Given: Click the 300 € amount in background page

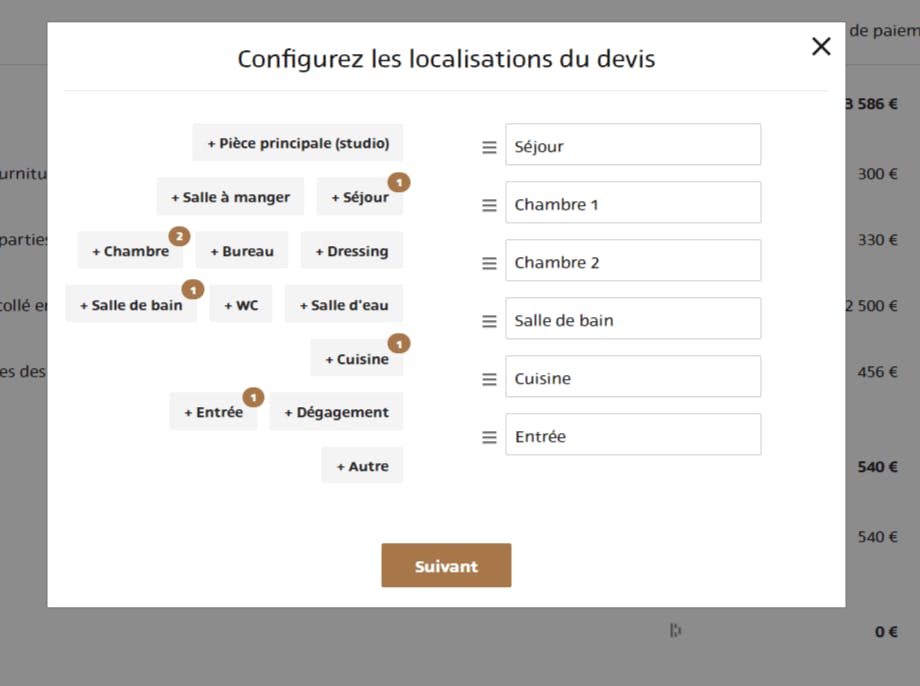Looking at the screenshot, I should pos(878,174).
